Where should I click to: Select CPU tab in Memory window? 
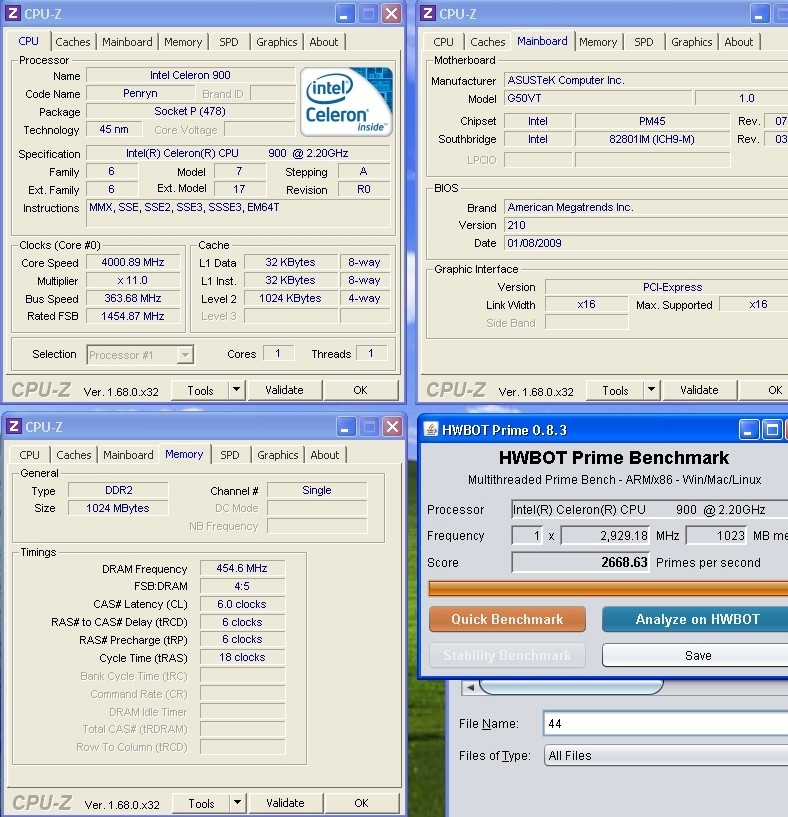click(x=29, y=455)
